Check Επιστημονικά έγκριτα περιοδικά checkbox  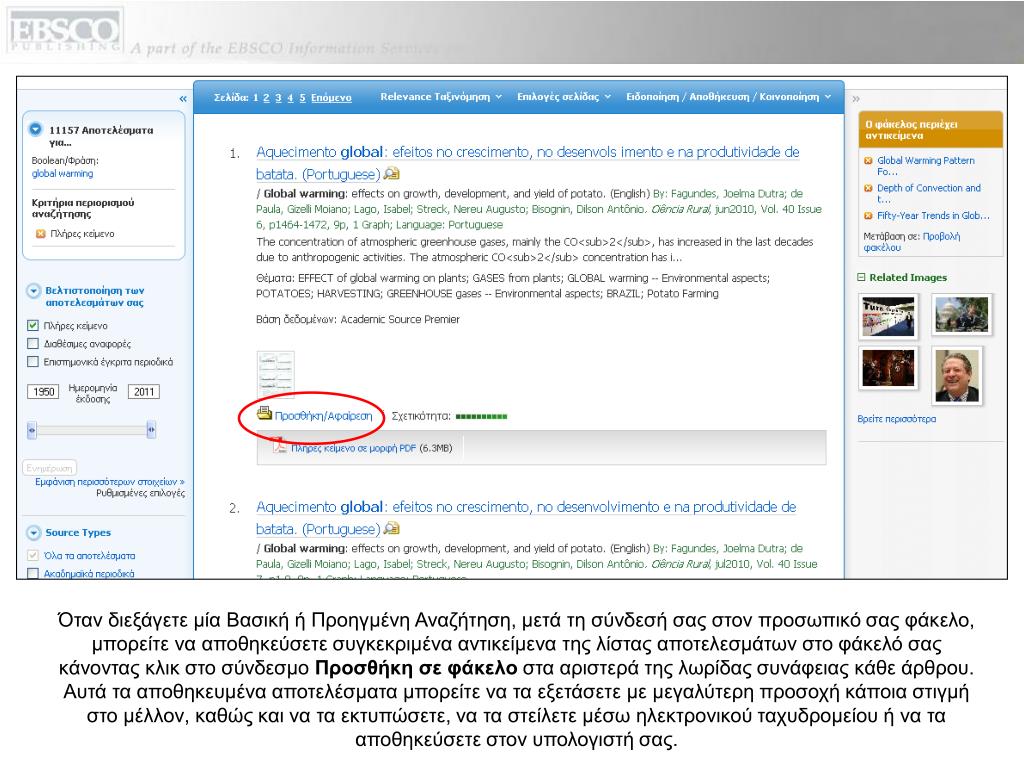tap(33, 362)
